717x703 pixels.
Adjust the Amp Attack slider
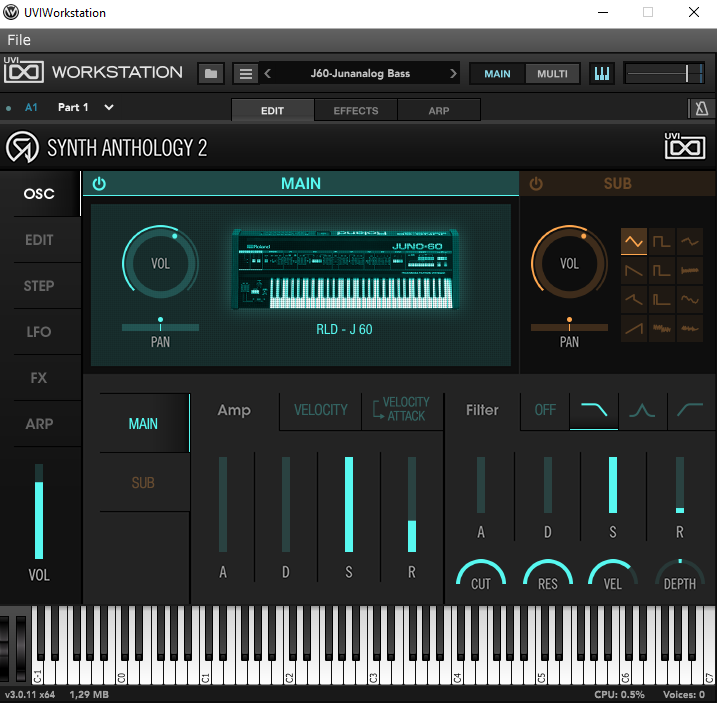[x=223, y=504]
